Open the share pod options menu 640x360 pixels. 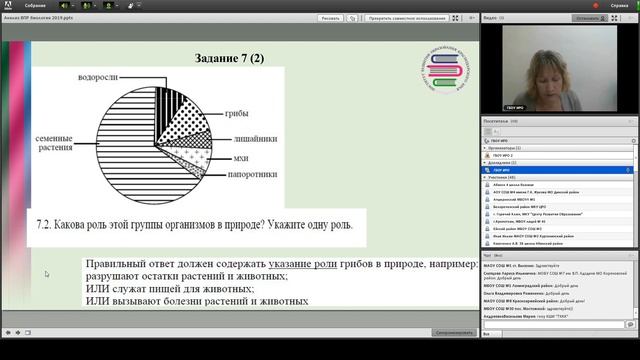click(x=471, y=18)
